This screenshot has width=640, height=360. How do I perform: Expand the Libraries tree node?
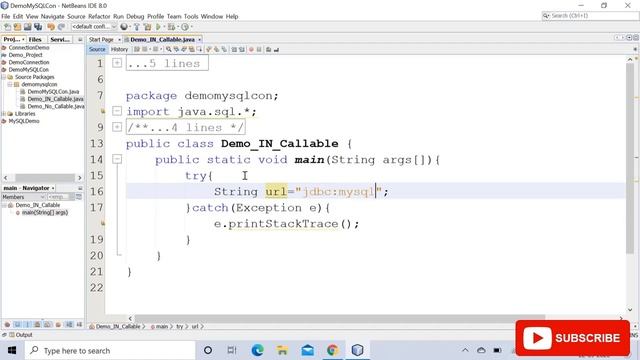[4, 113]
